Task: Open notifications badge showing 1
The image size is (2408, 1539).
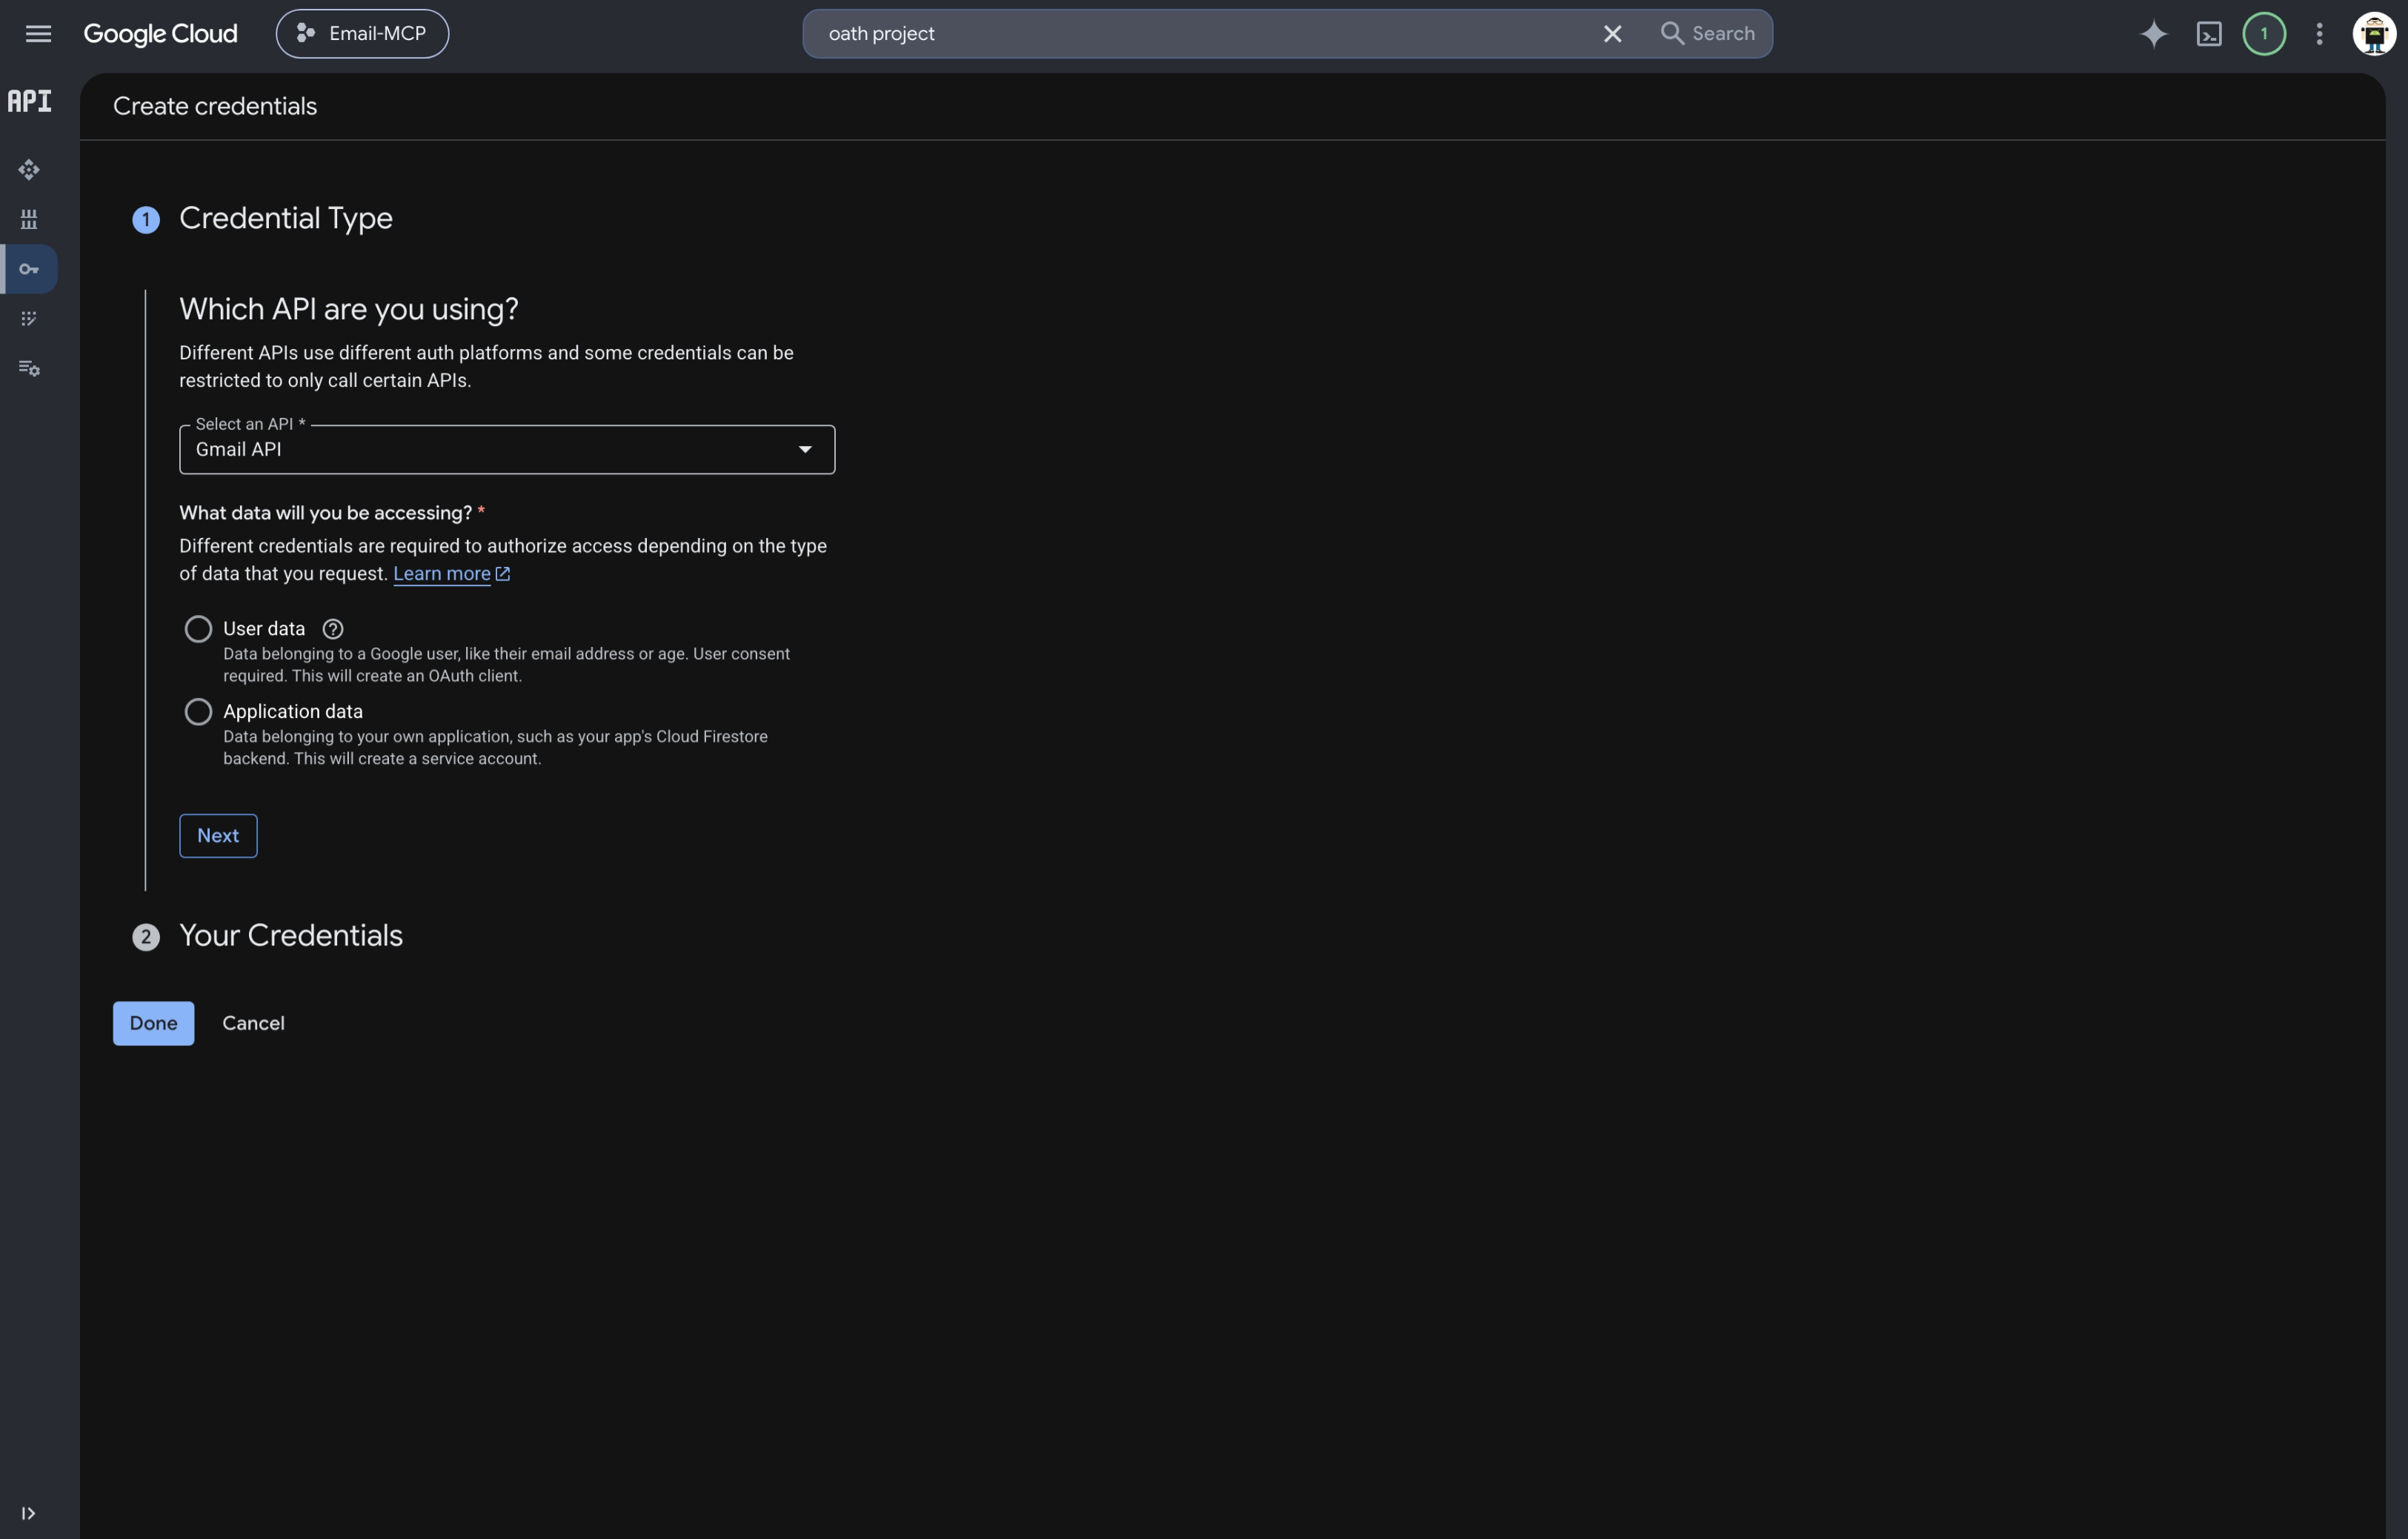Action: coord(2264,34)
